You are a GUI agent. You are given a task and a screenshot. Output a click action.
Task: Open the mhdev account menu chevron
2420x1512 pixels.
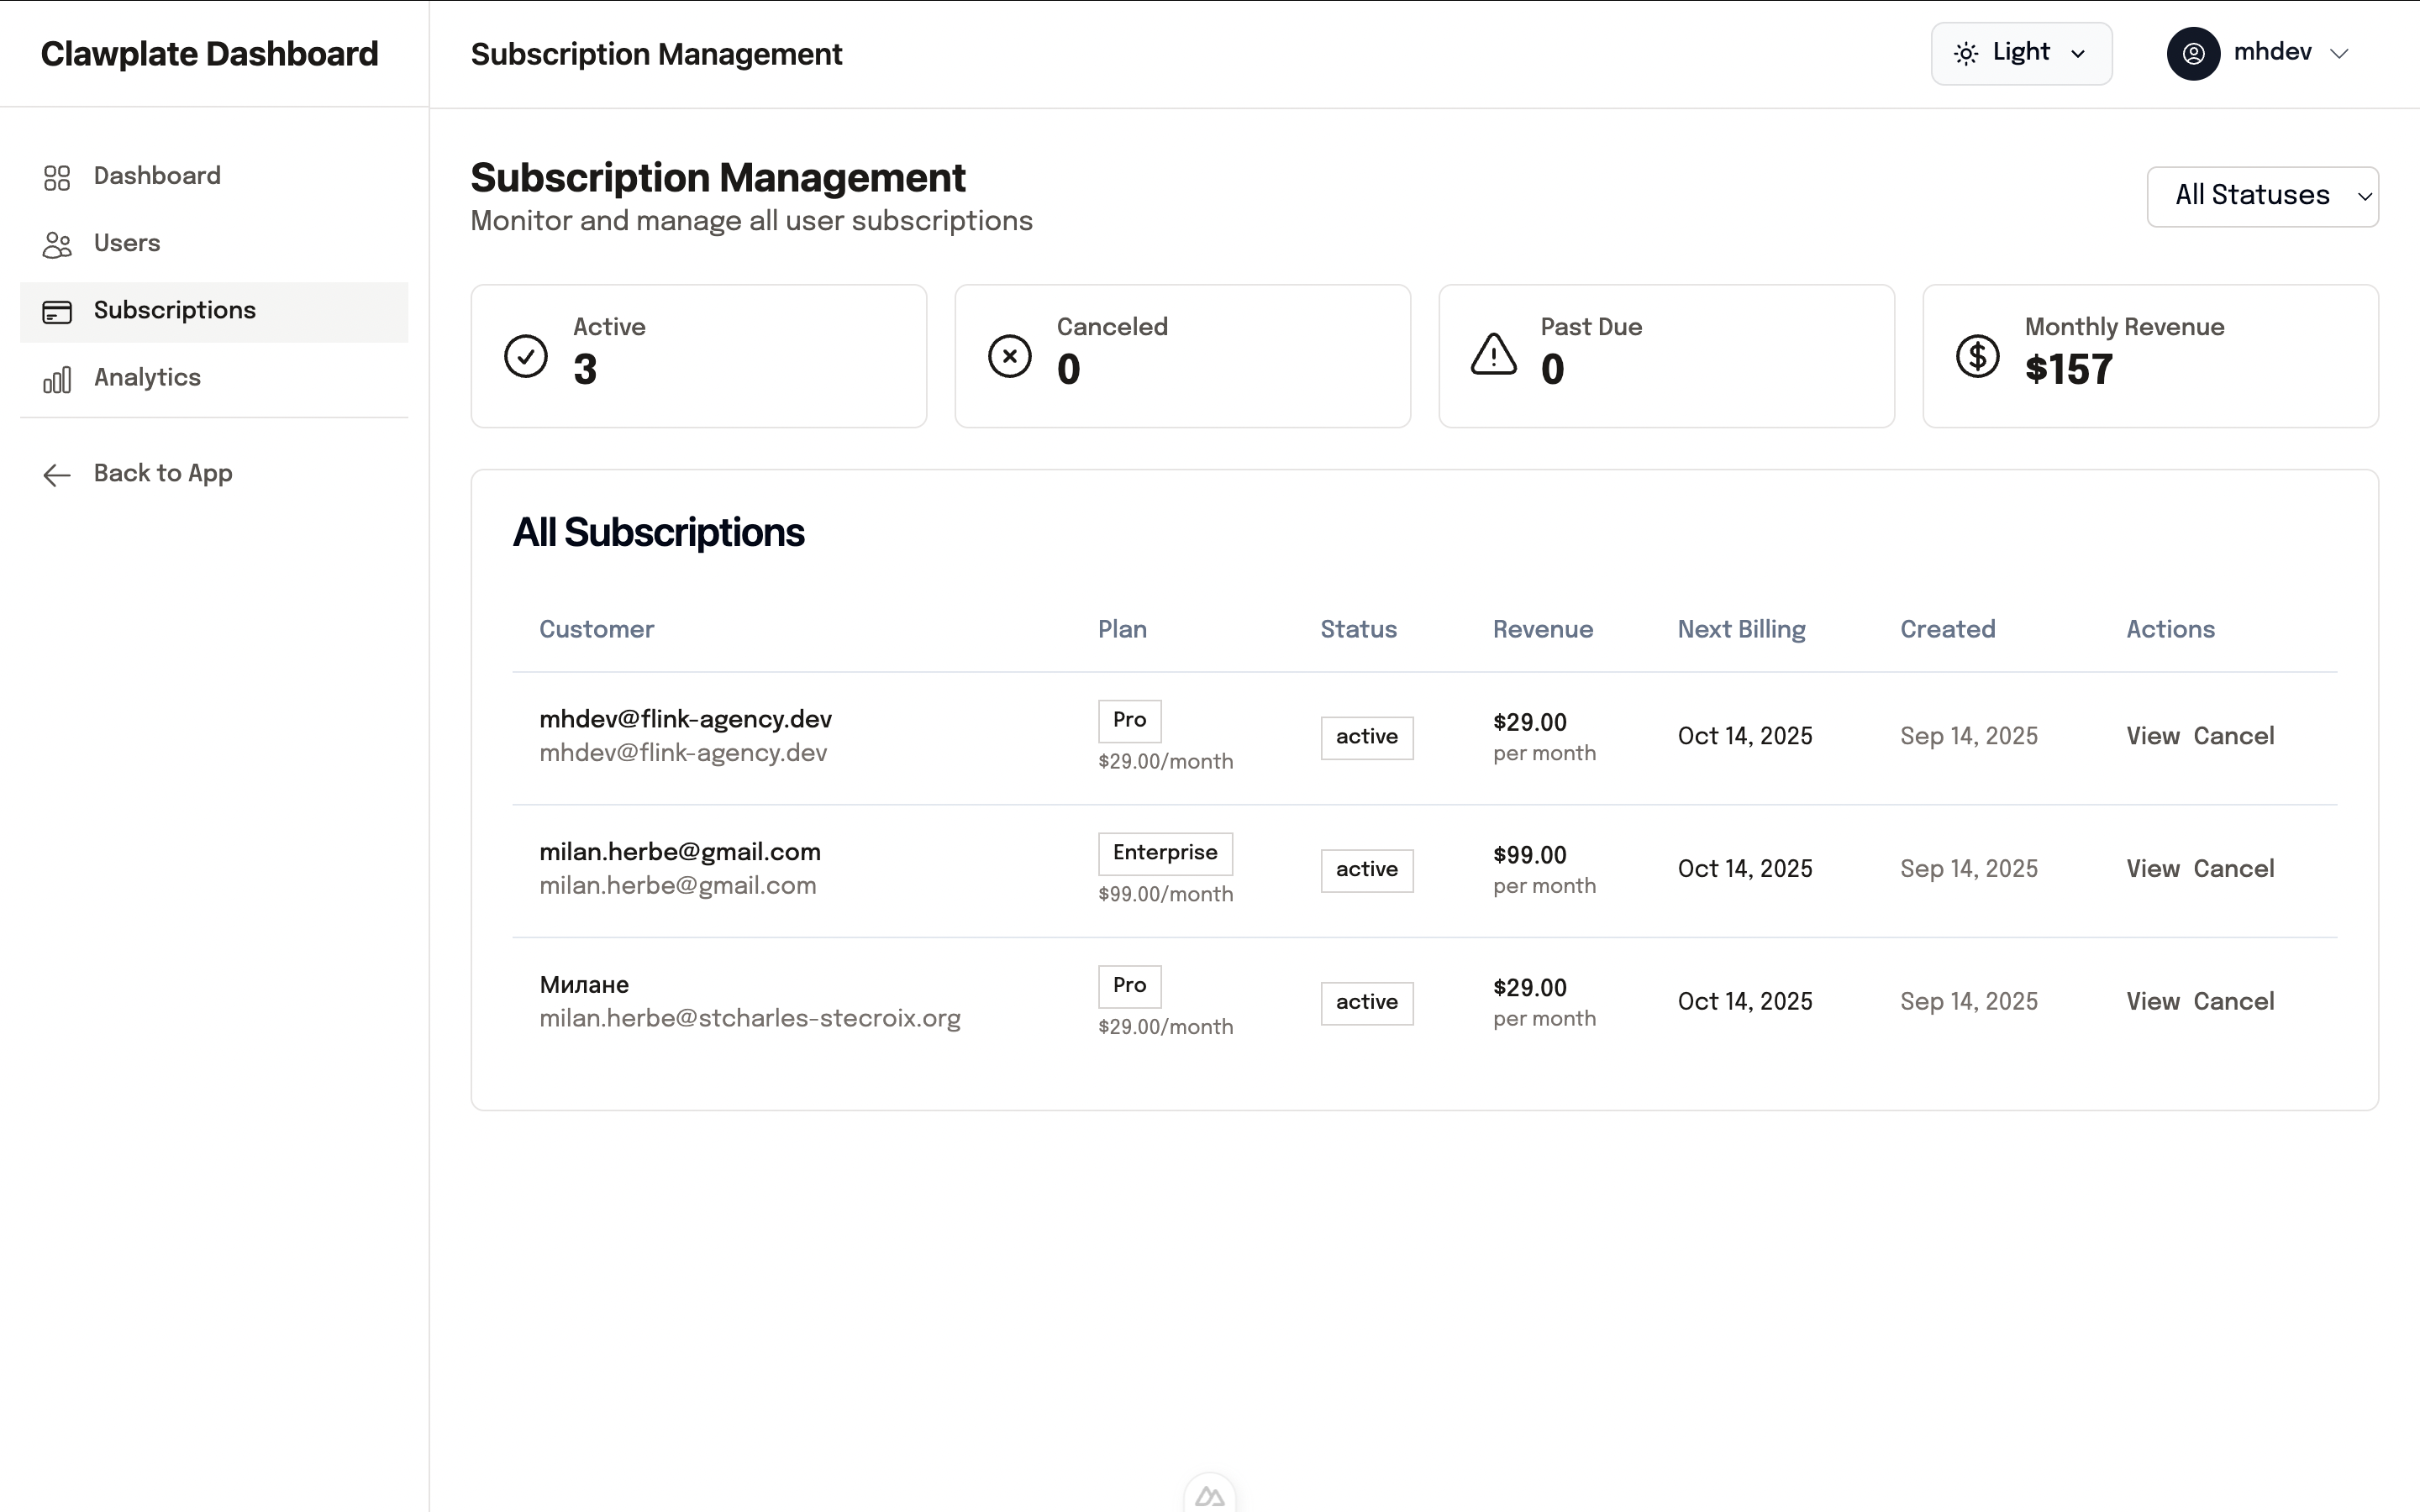coord(2342,53)
